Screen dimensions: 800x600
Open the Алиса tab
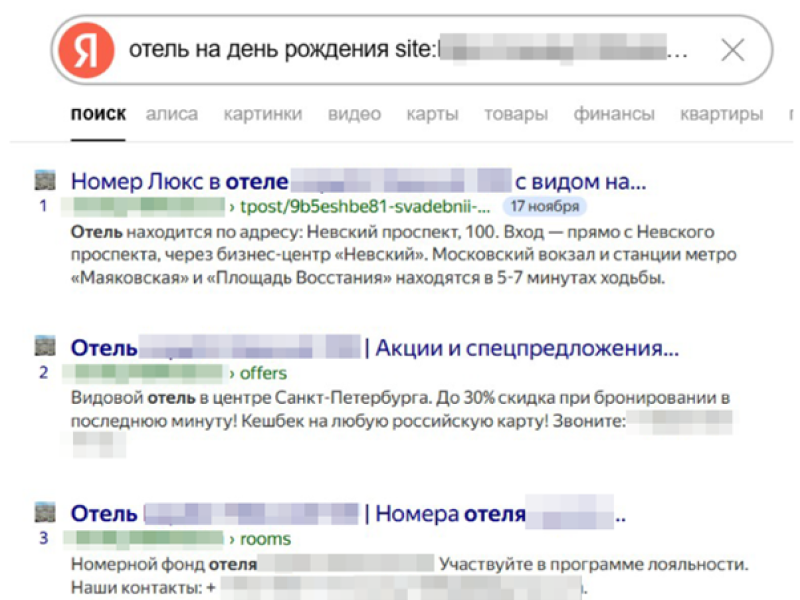(x=171, y=114)
